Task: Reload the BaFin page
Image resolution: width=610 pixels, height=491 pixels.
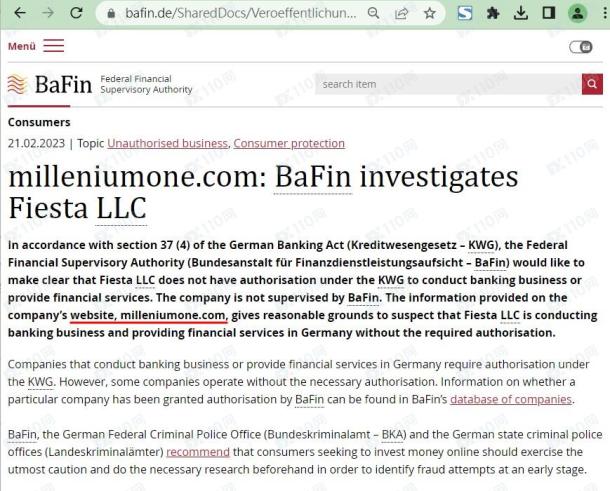Action: point(76,13)
